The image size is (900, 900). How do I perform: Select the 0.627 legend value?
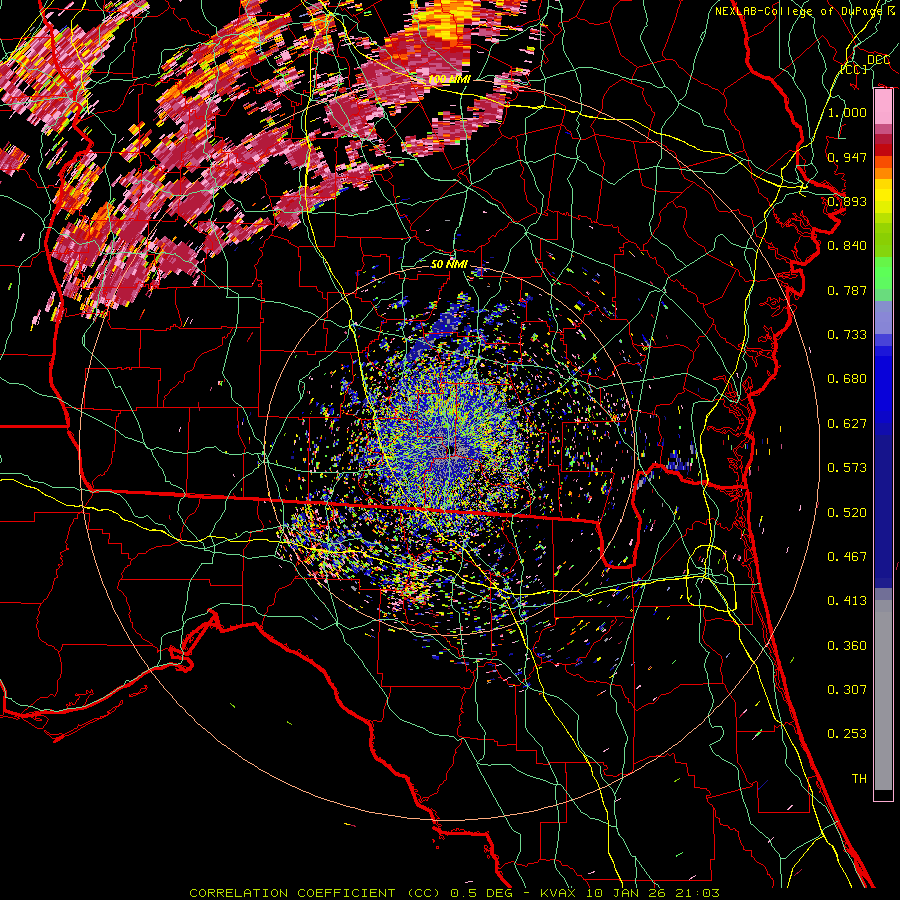(x=847, y=424)
